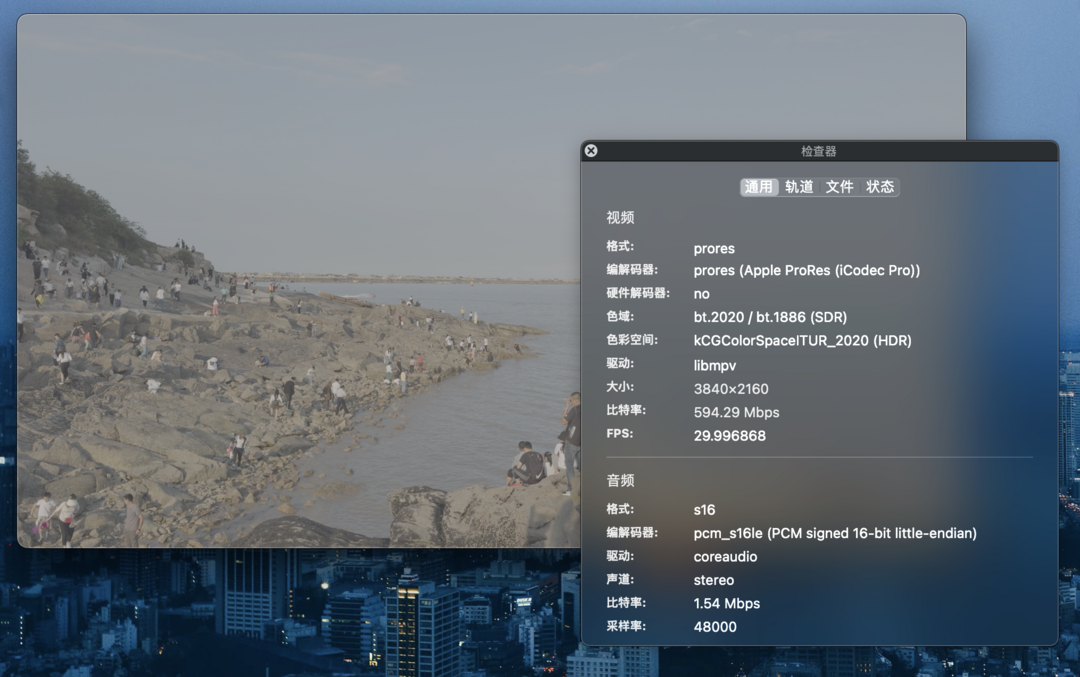Click the coreaudio driver value
1080x677 pixels.
coord(725,557)
